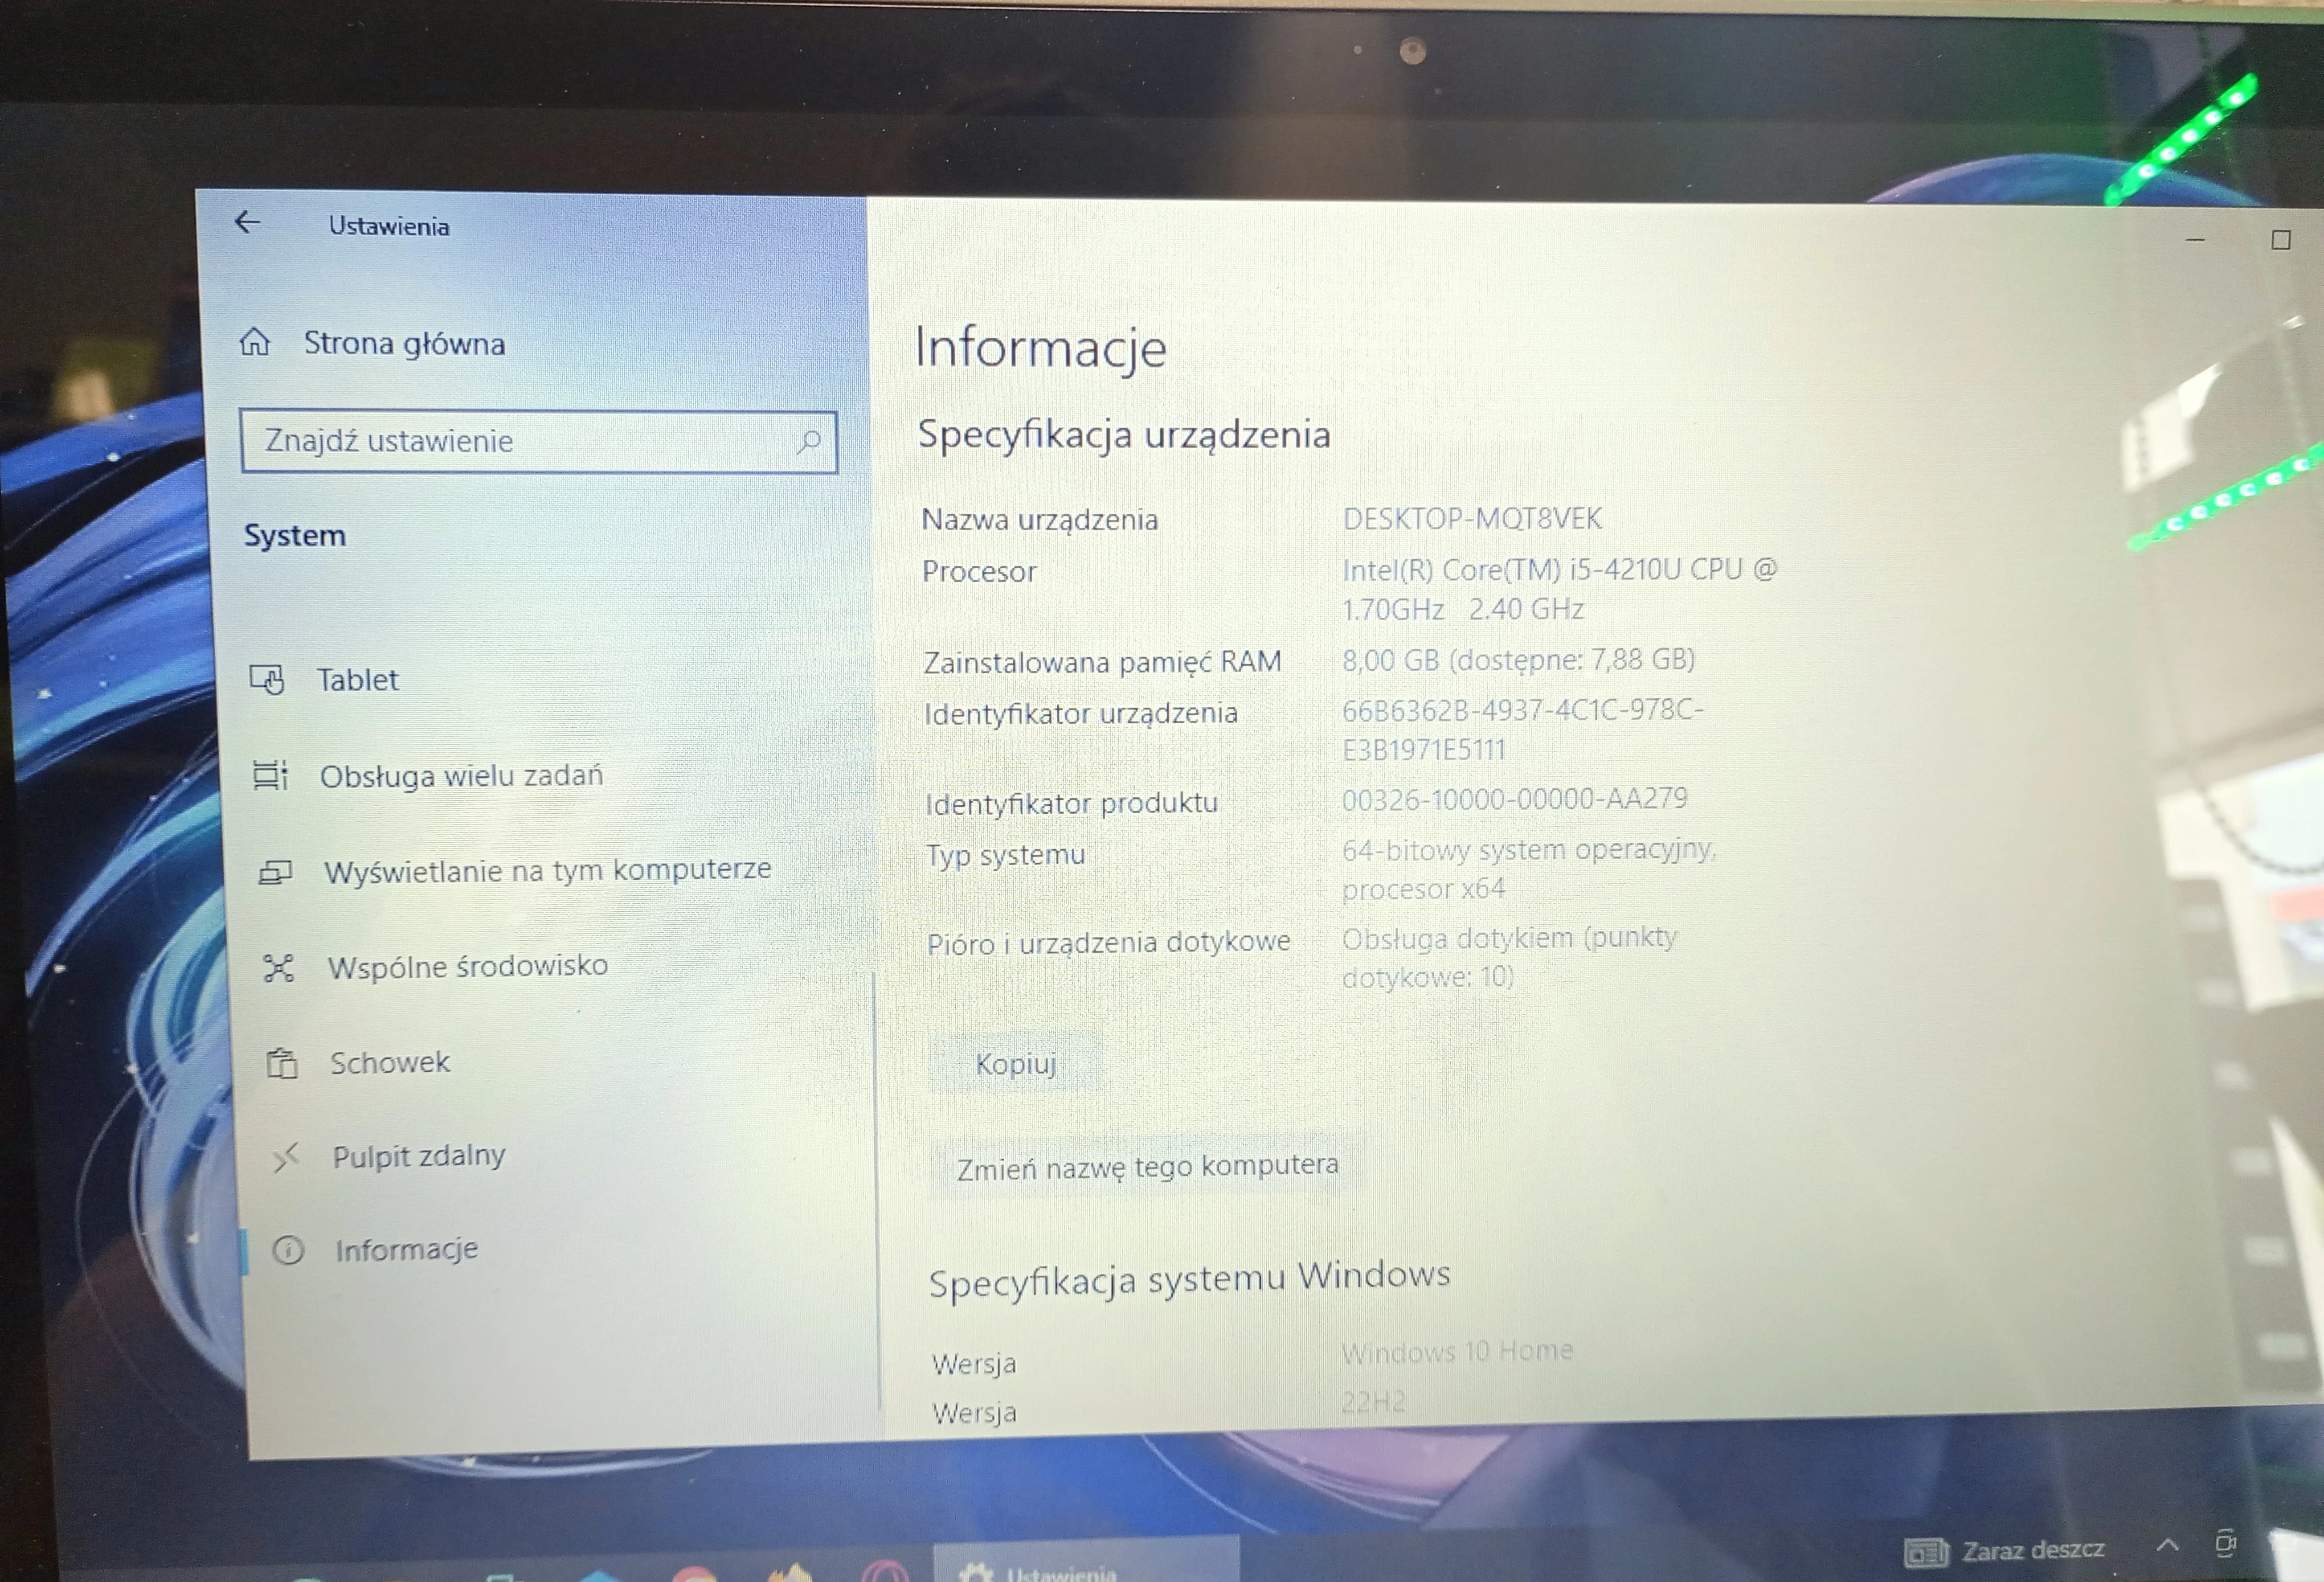Open Tablet settings page
The width and height of the screenshot is (2324, 1582).
coord(358,680)
